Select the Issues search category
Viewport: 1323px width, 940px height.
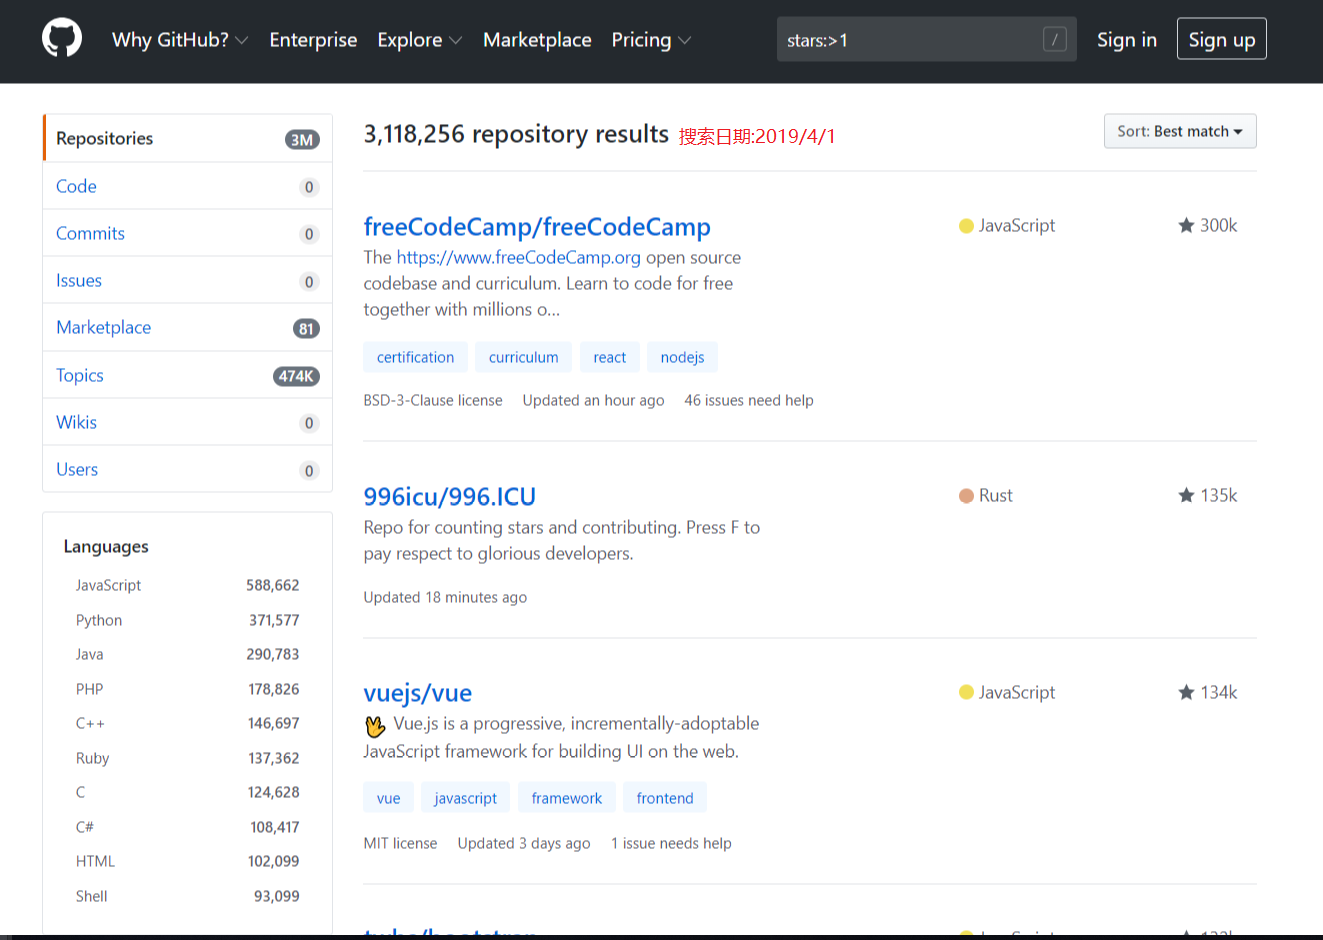point(188,280)
